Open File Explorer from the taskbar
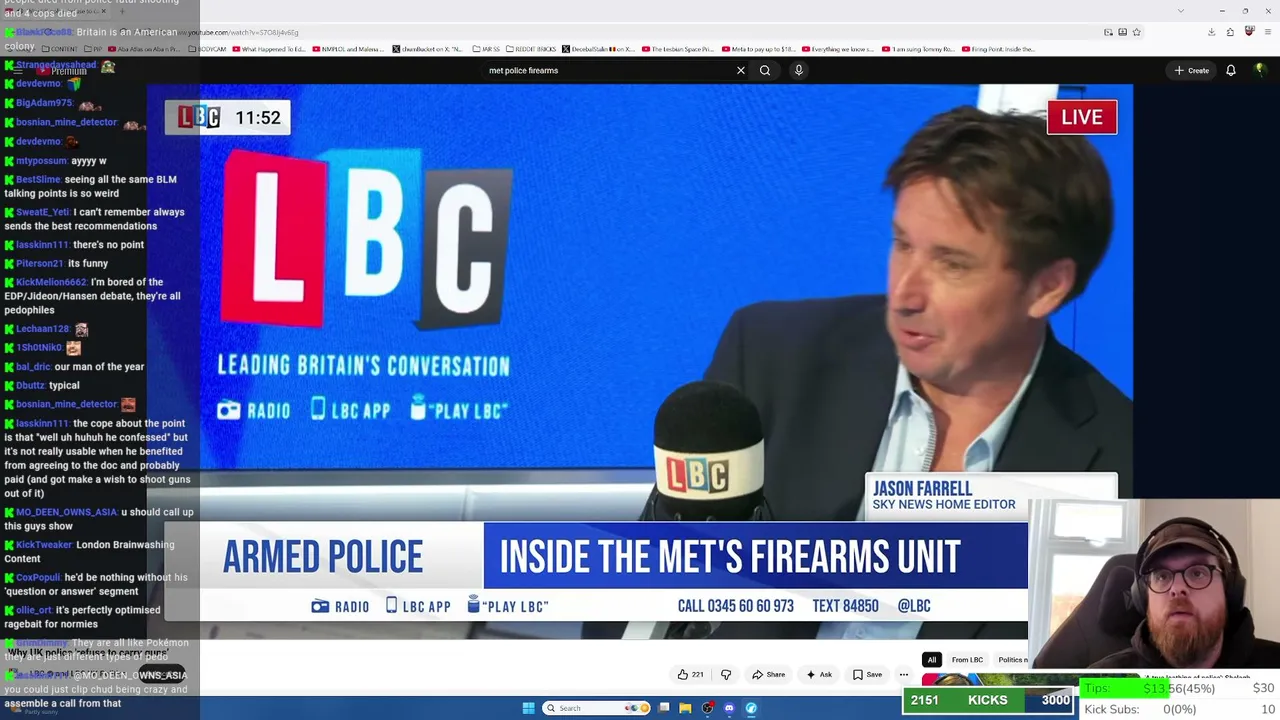1280x720 pixels. coord(685,708)
